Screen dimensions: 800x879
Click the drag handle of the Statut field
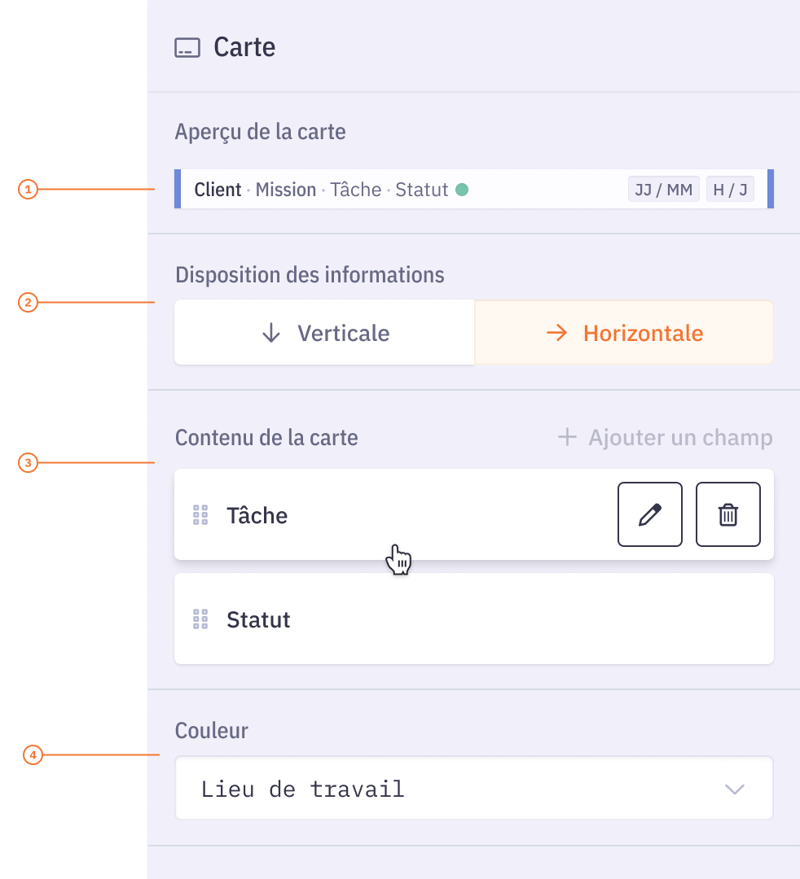(199, 618)
